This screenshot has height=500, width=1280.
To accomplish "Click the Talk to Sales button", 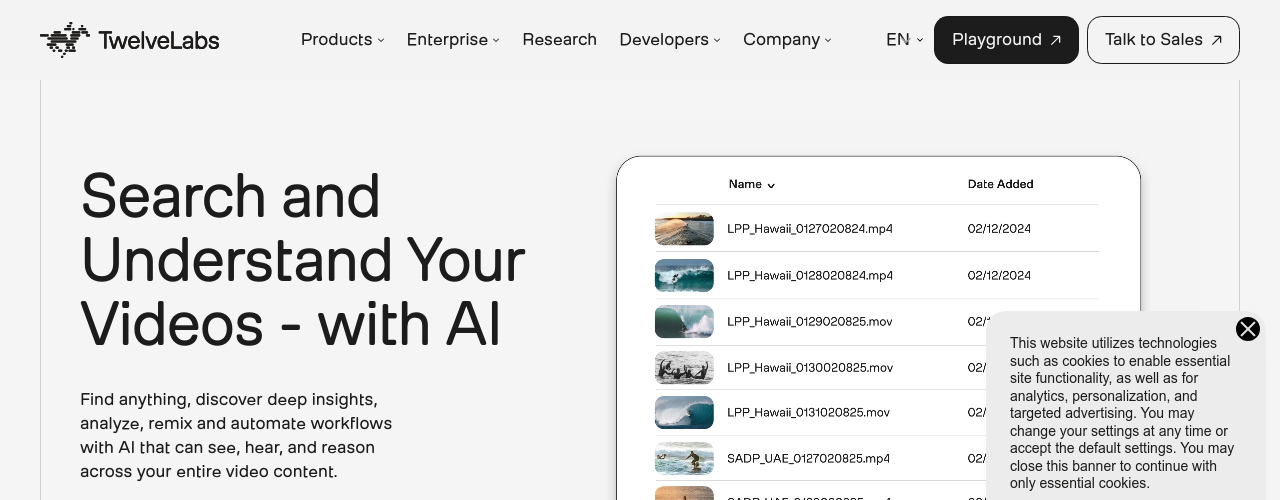I will tap(1163, 40).
